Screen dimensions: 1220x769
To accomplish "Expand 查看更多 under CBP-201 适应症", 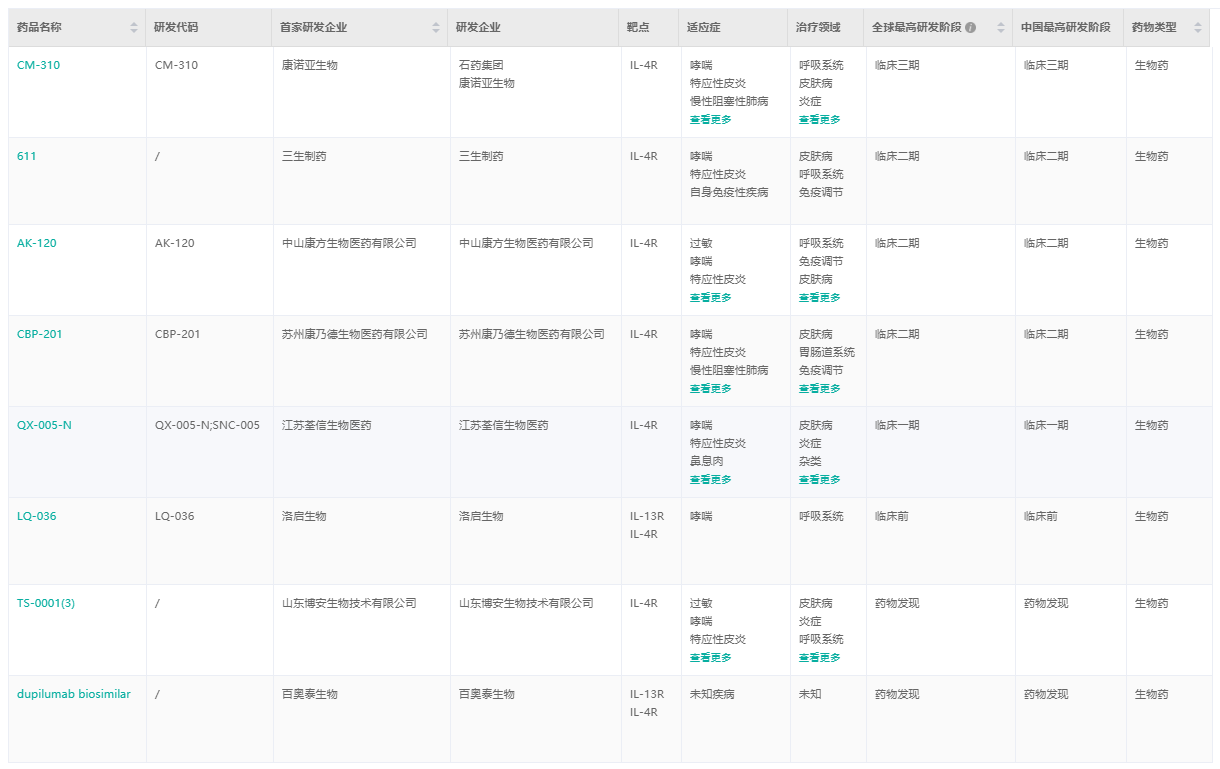I will click(710, 388).
